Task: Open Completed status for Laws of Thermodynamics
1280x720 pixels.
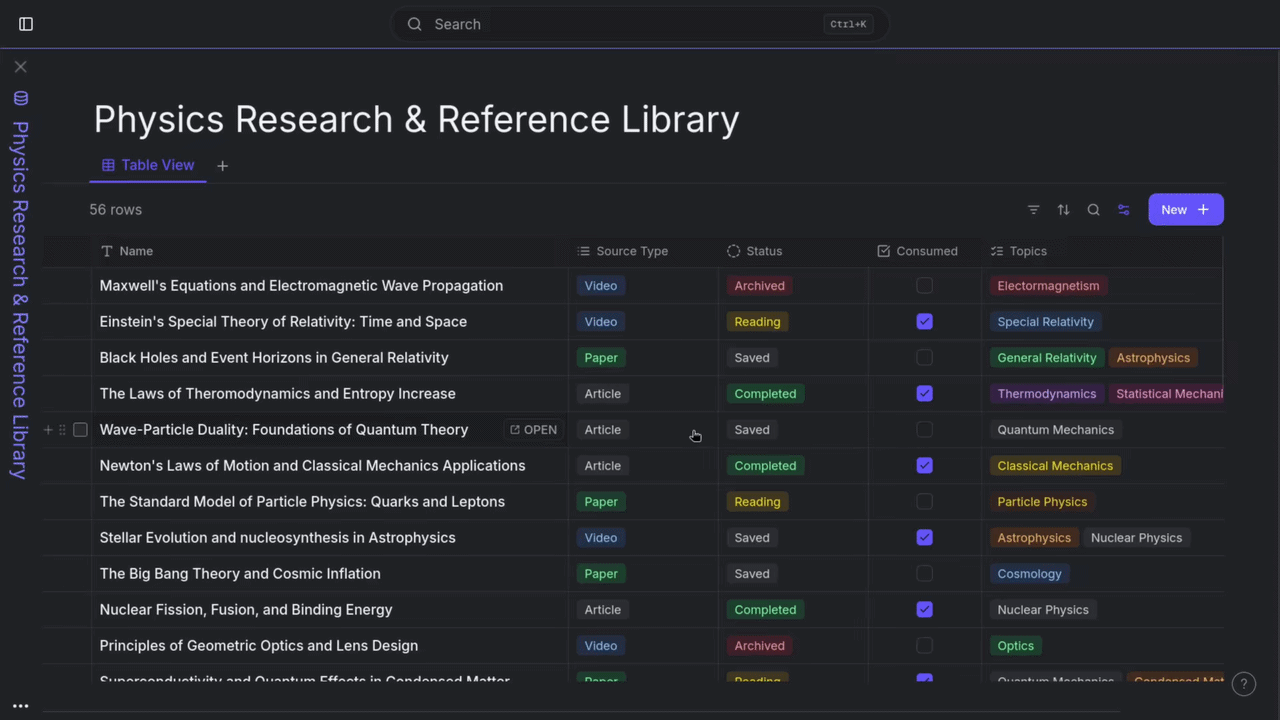Action: pyautogui.click(x=765, y=394)
